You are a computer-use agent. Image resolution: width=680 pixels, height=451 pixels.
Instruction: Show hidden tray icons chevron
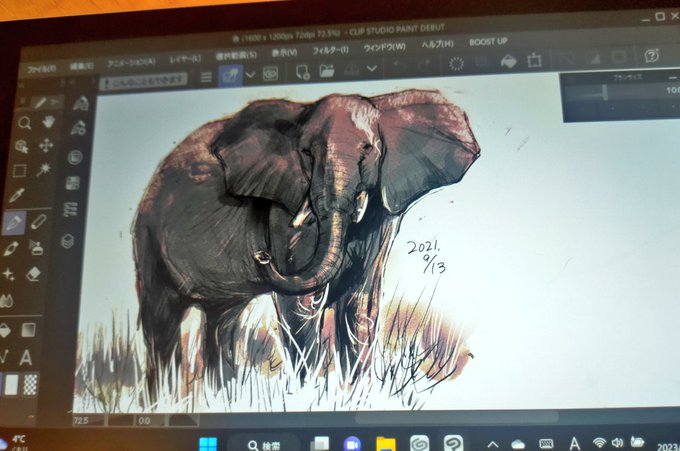(493, 444)
